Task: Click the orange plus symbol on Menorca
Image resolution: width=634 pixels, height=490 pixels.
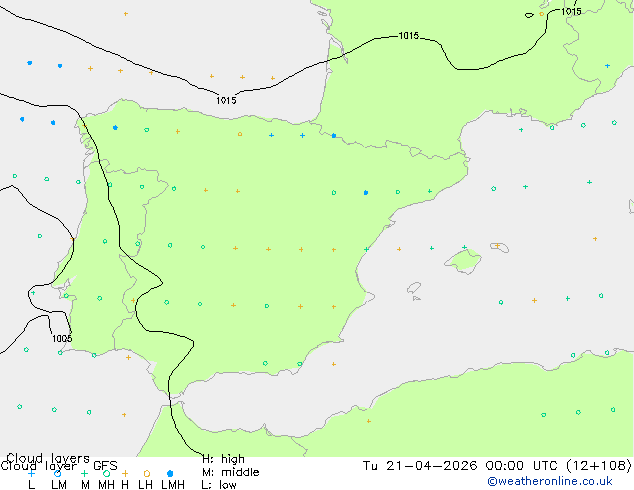Action: point(497,246)
